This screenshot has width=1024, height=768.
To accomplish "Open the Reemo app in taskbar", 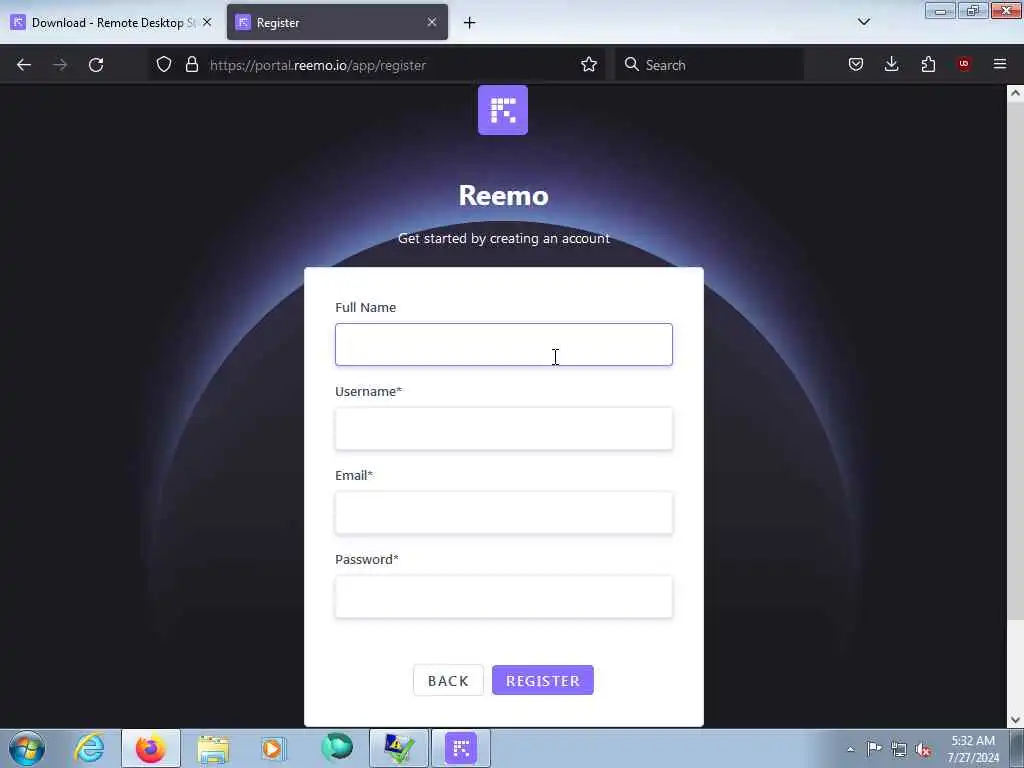I will 461,748.
